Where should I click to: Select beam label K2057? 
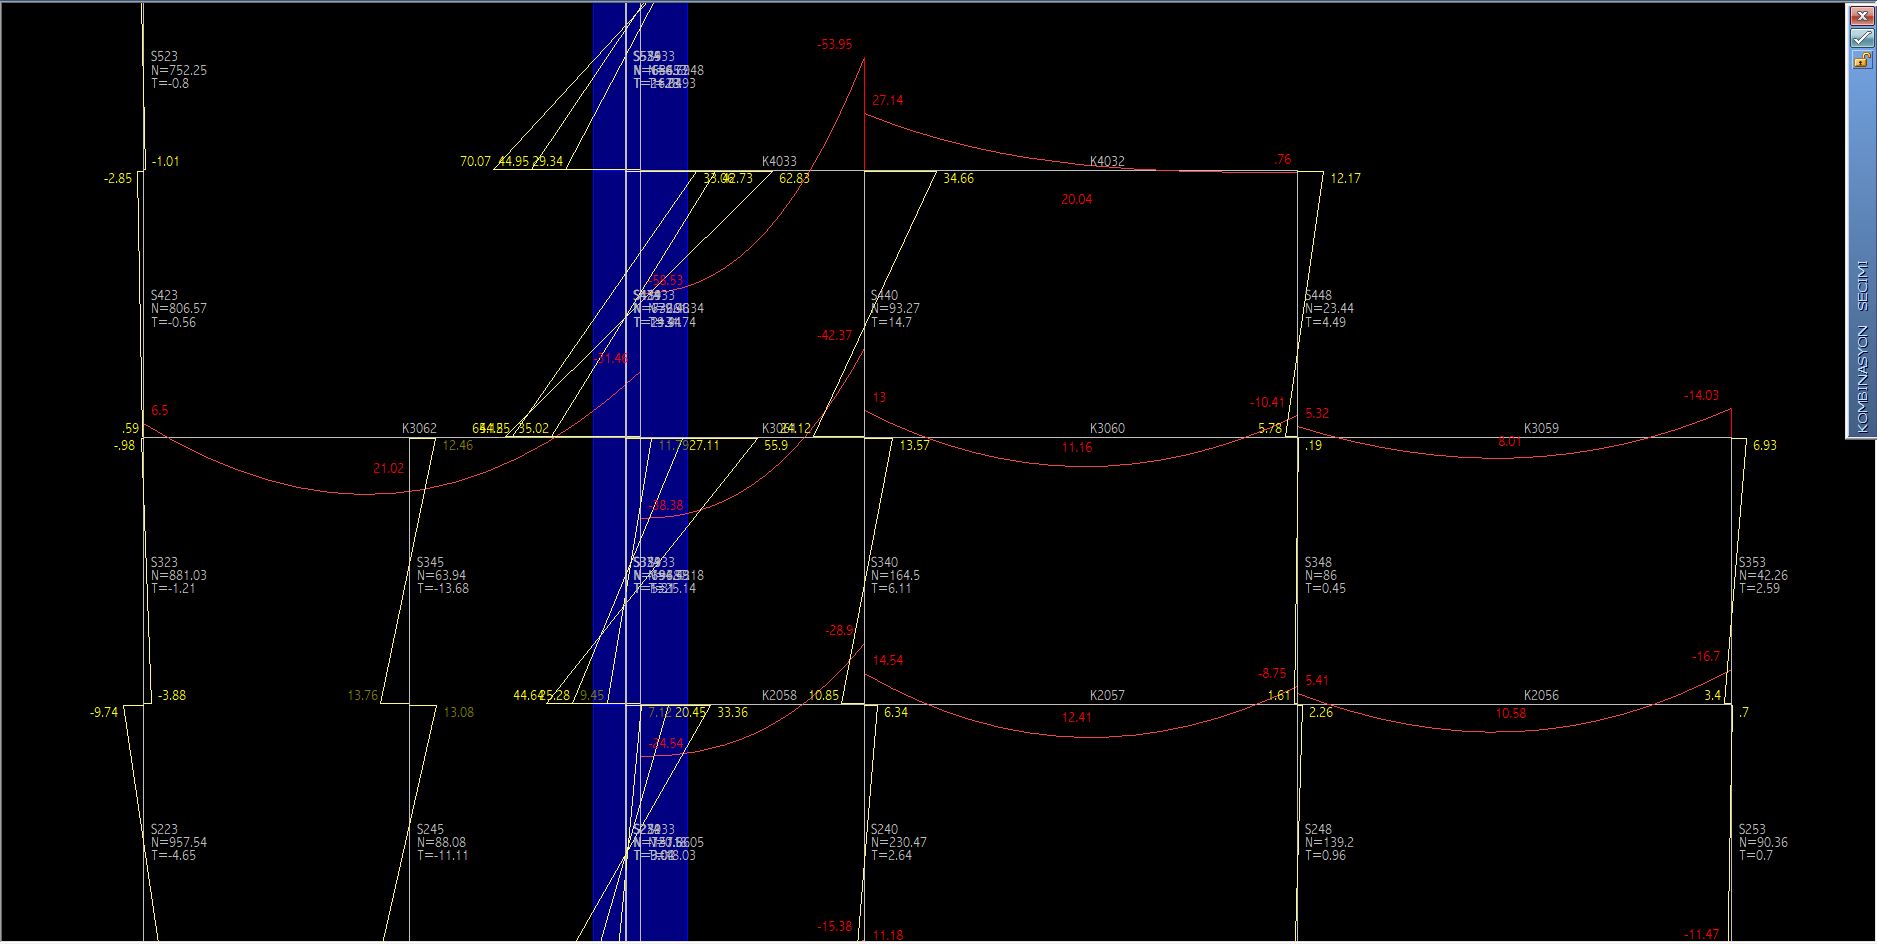[1106, 695]
